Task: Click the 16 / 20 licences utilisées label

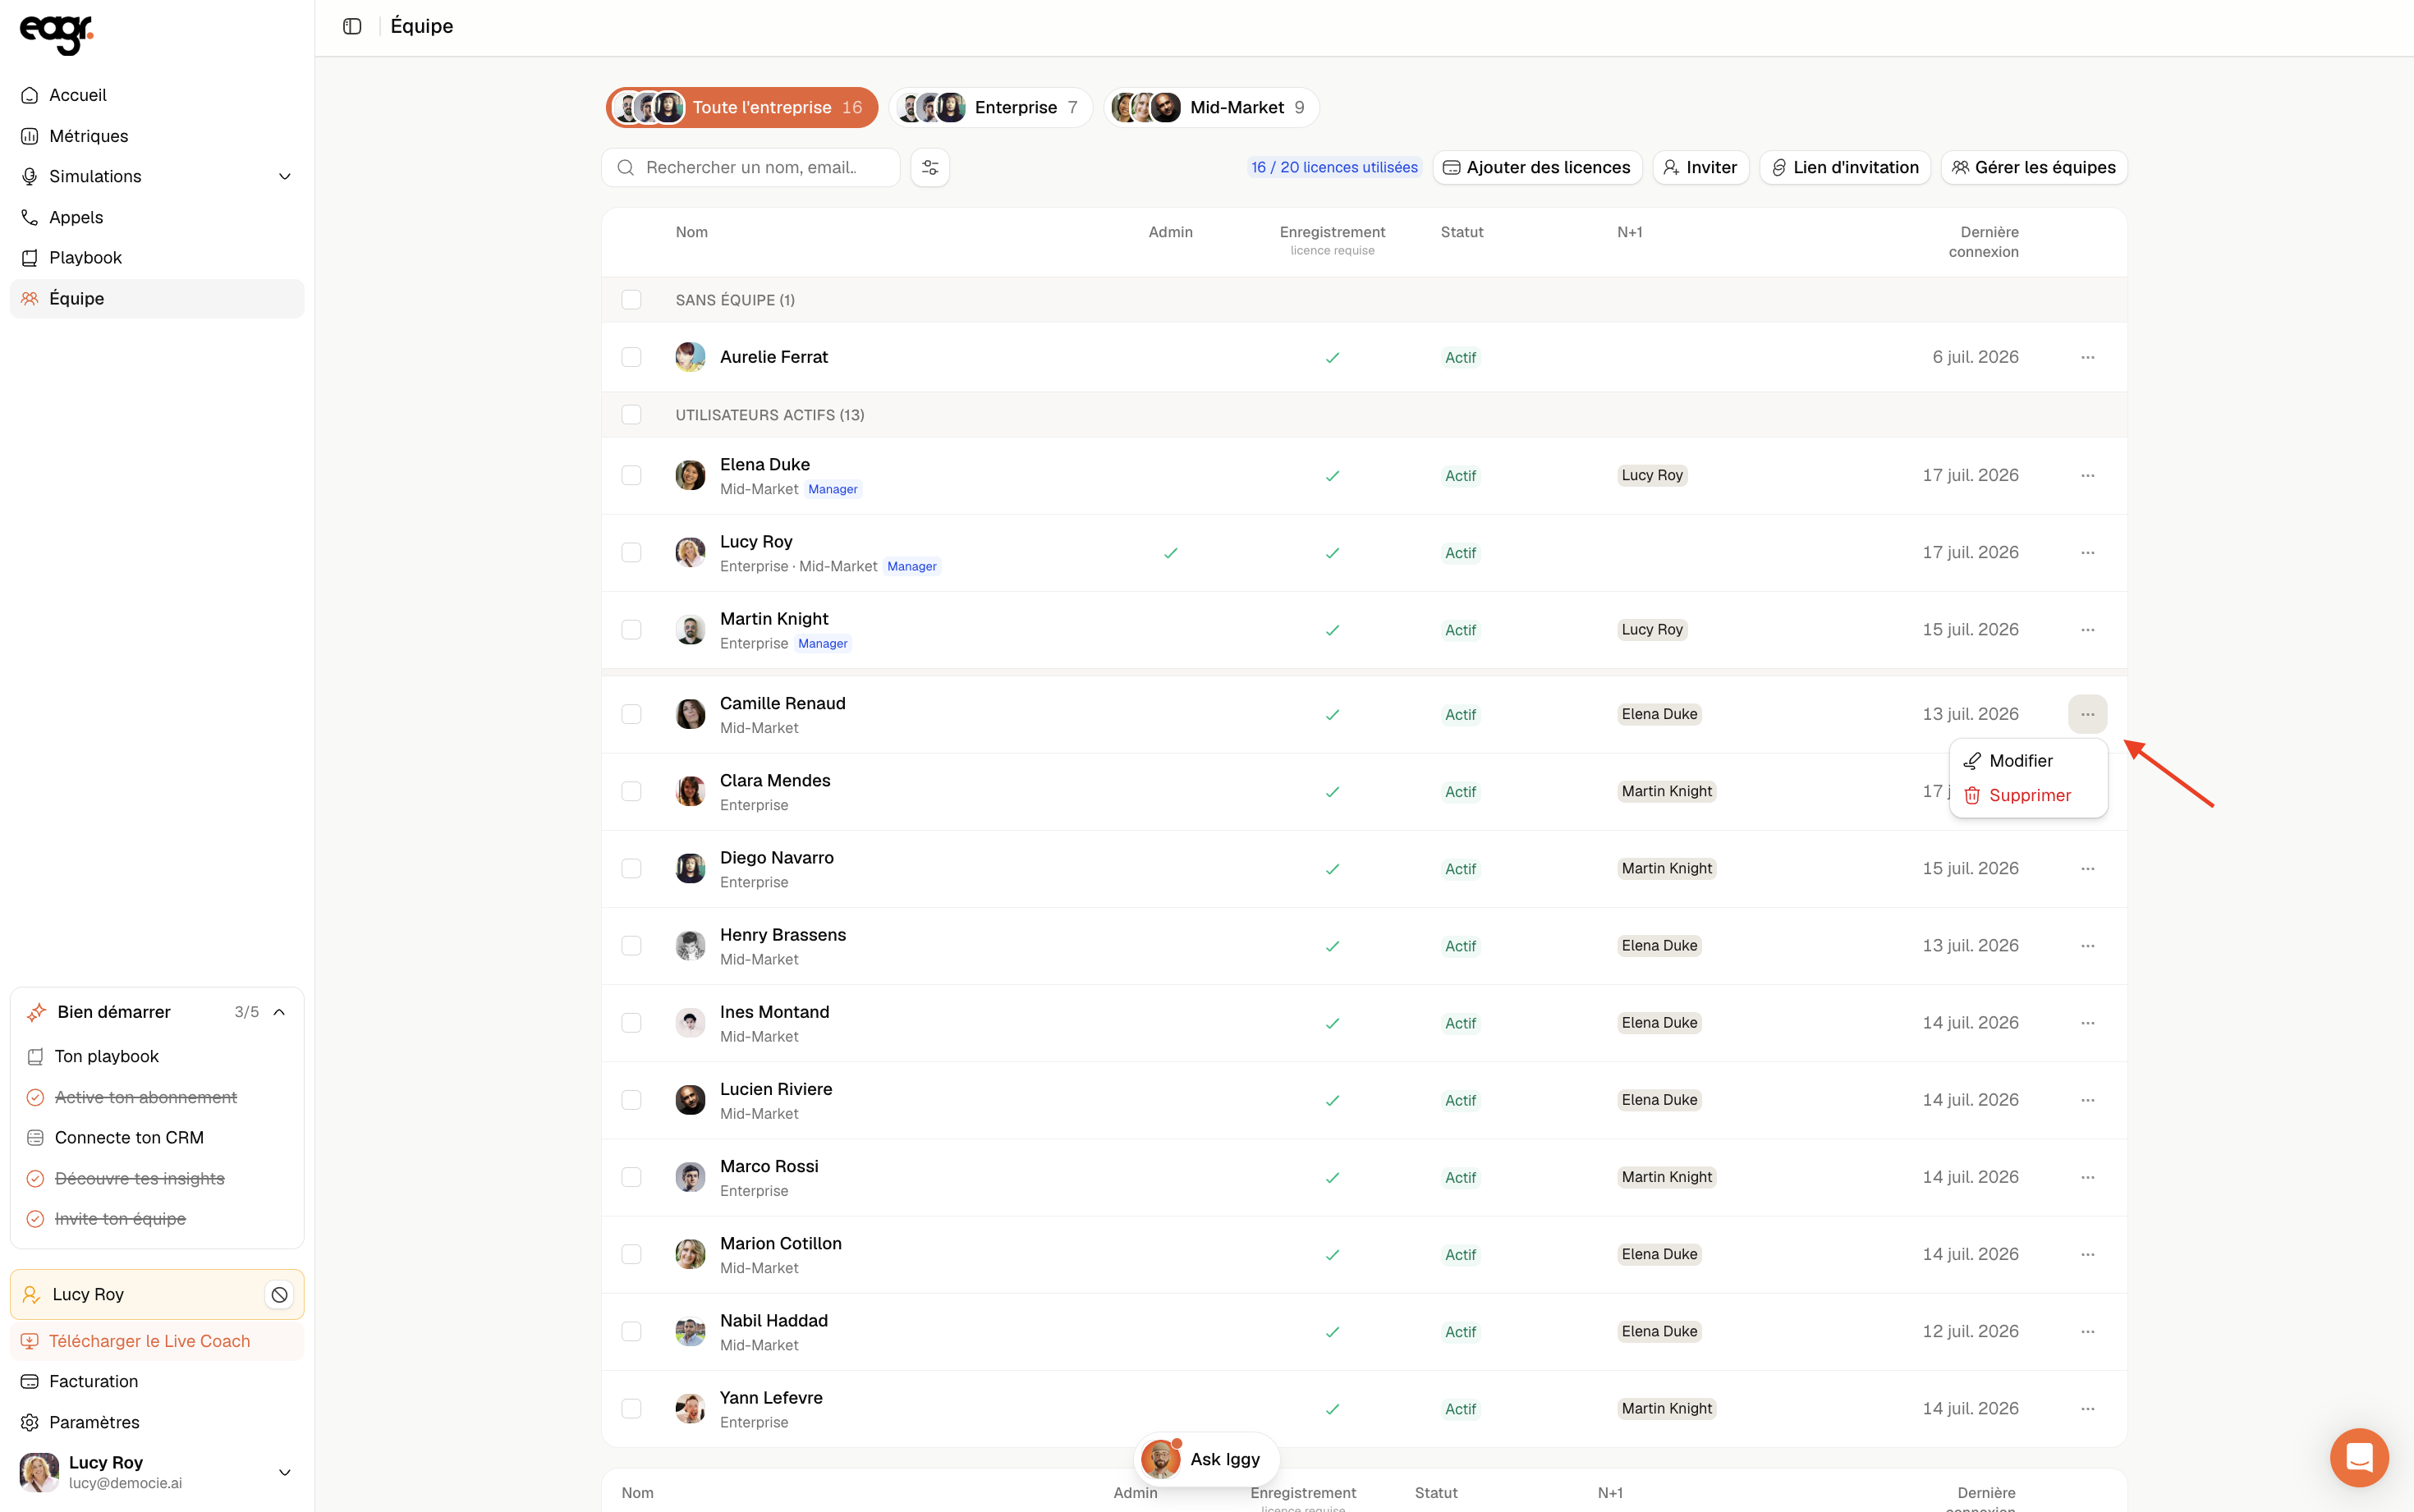Action: pos(1334,167)
